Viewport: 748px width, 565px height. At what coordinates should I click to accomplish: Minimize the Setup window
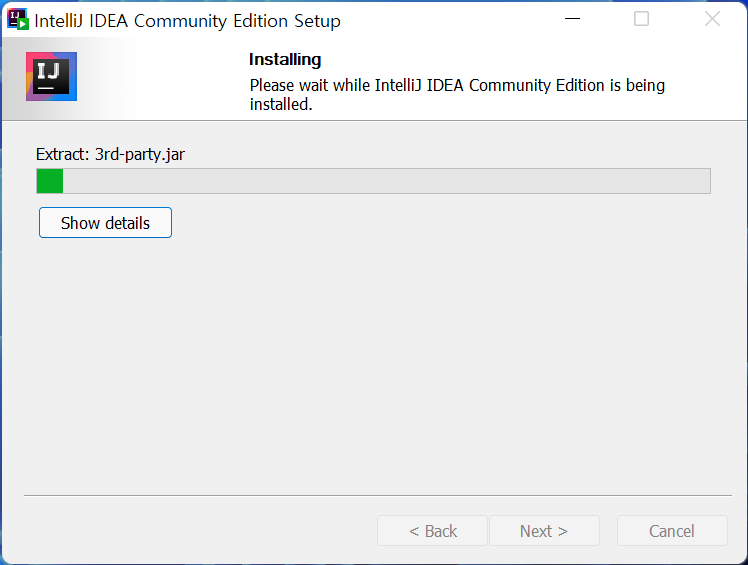[572, 19]
